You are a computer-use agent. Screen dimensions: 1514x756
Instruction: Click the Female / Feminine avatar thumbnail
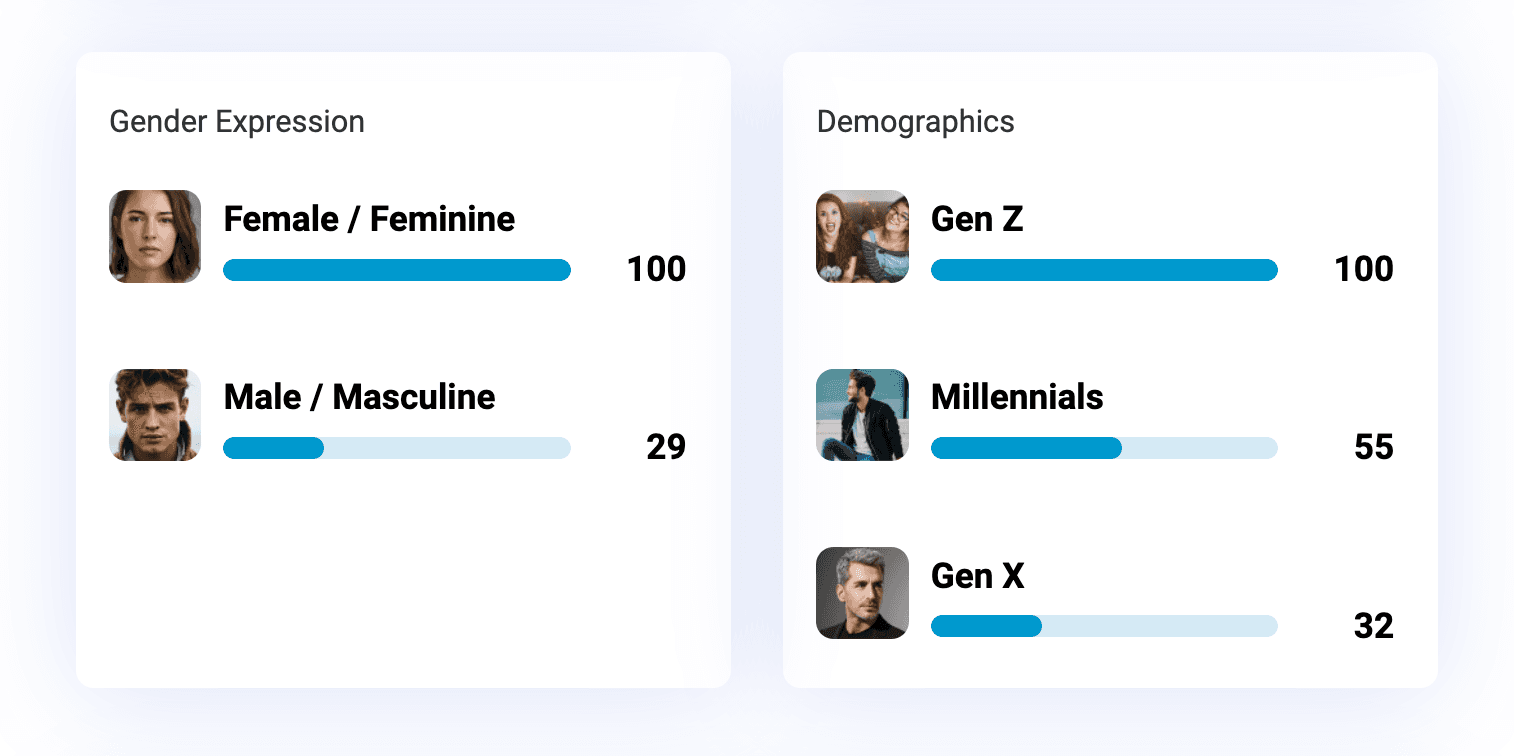pos(155,236)
